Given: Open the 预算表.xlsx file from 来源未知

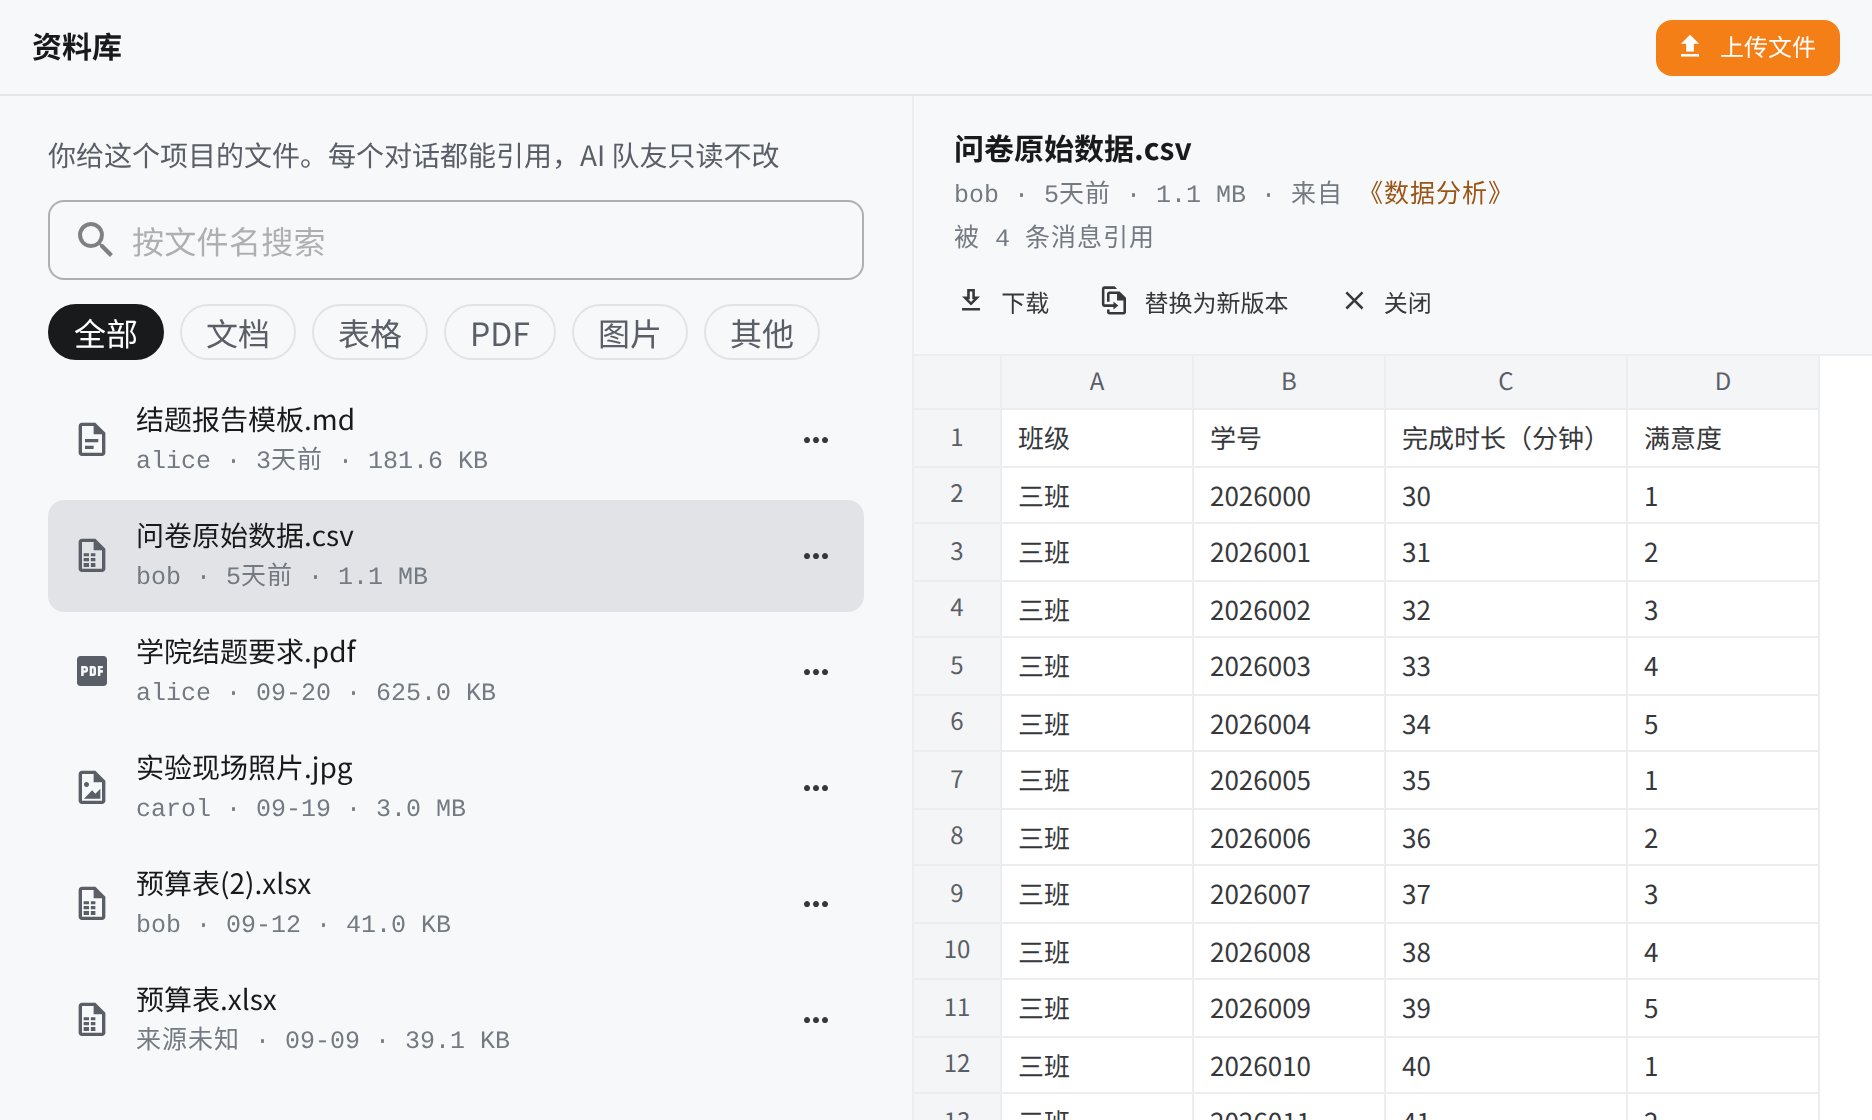Looking at the screenshot, I should [456, 1020].
